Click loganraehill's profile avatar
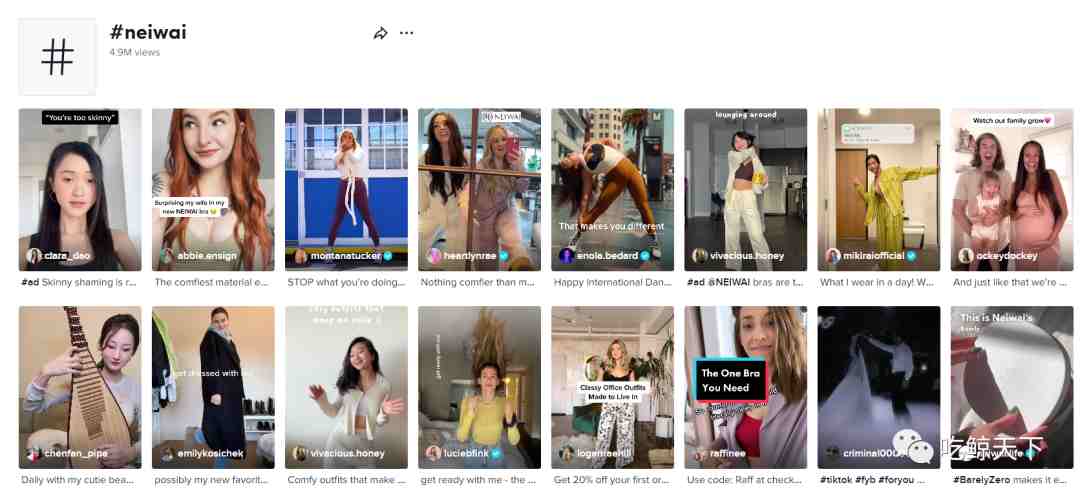Viewport: 1080px width, 496px height. click(566, 453)
